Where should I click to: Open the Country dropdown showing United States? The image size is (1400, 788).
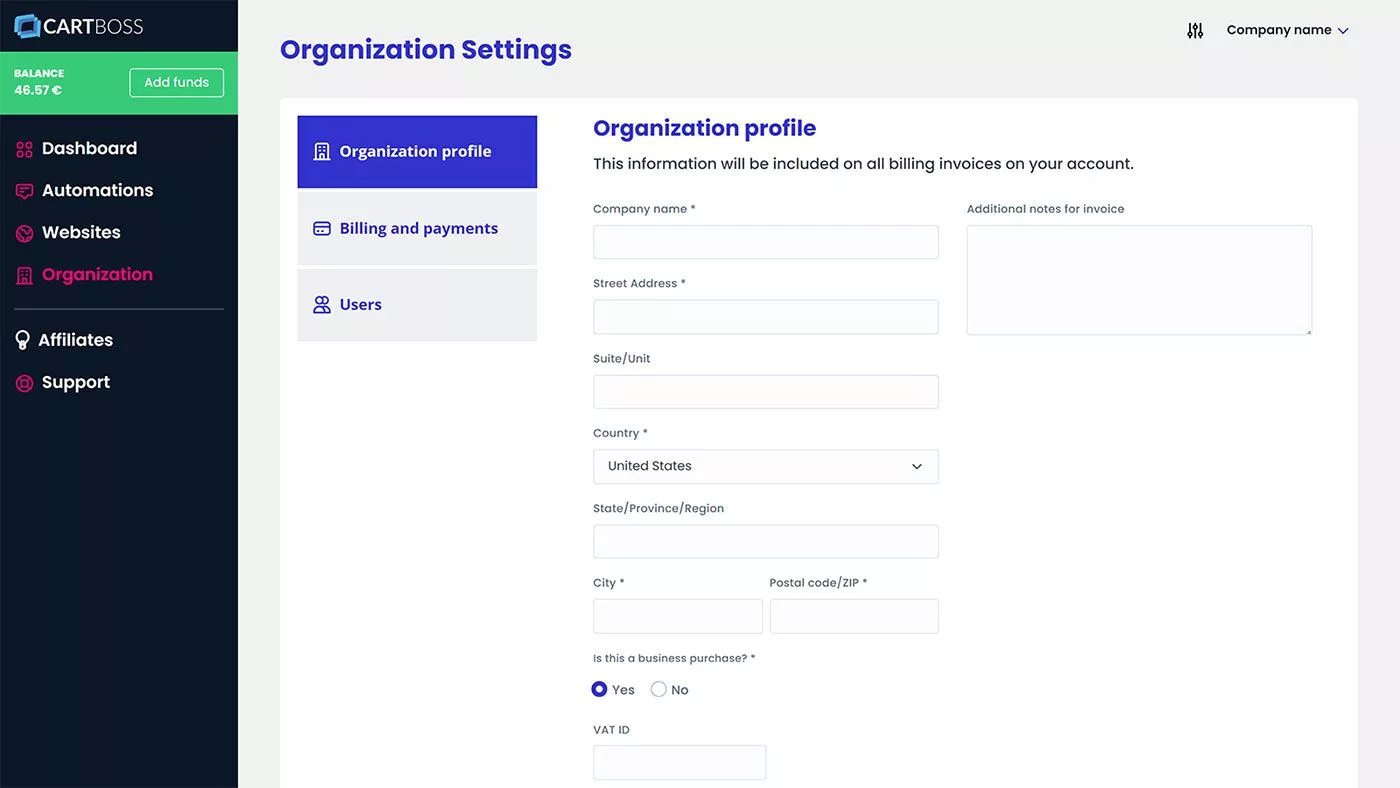766,467
